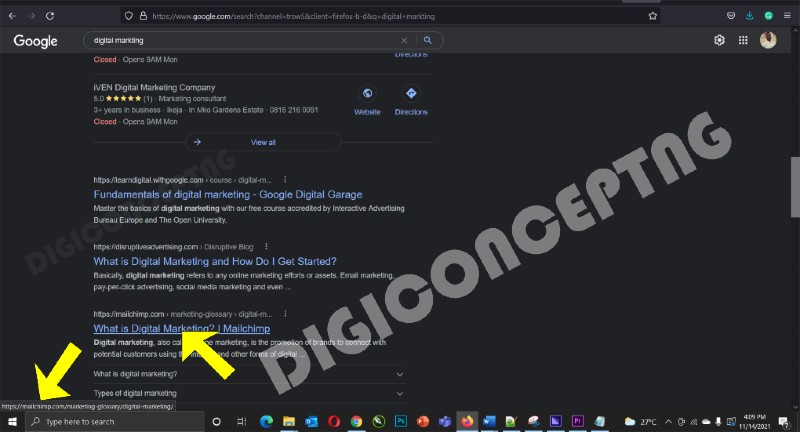Open 'What is Digital Marketing and How Do I Get Started?'
The image size is (800, 432).
(215, 261)
